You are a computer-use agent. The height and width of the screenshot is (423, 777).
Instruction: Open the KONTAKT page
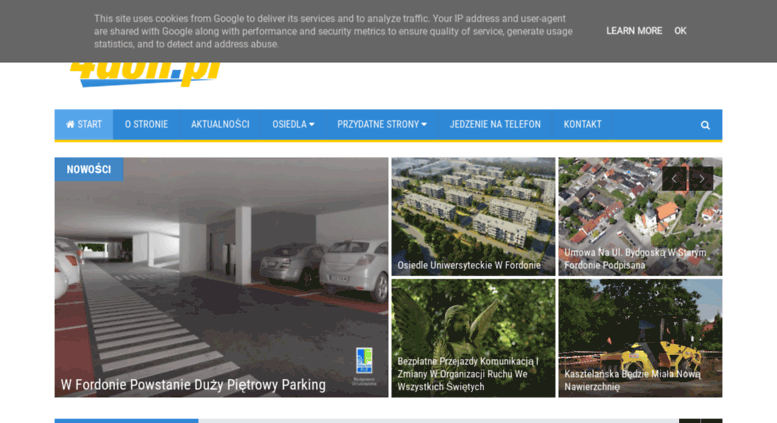pos(582,124)
